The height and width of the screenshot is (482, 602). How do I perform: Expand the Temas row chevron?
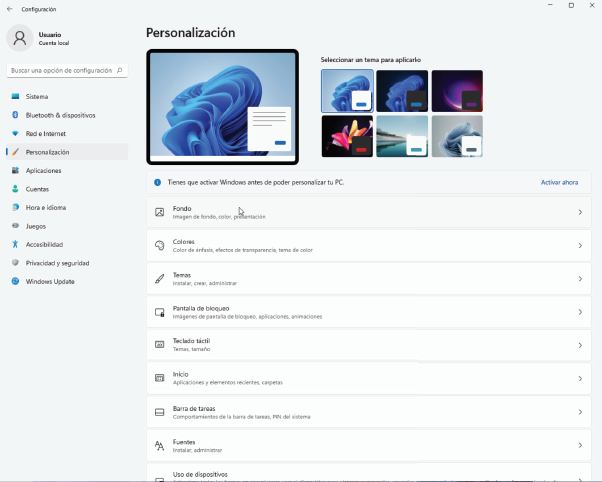click(580, 278)
